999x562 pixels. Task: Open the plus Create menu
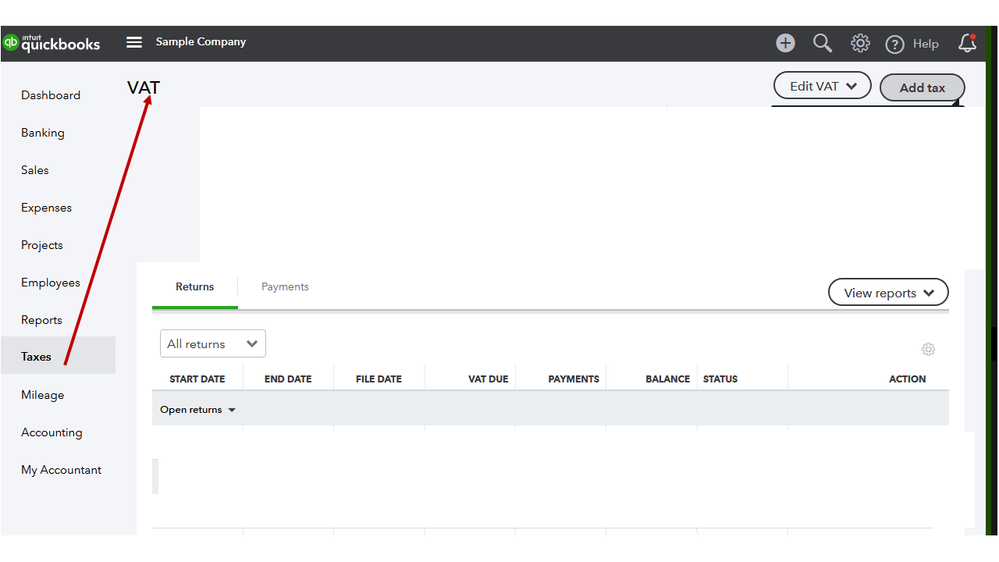pyautogui.click(x=785, y=43)
